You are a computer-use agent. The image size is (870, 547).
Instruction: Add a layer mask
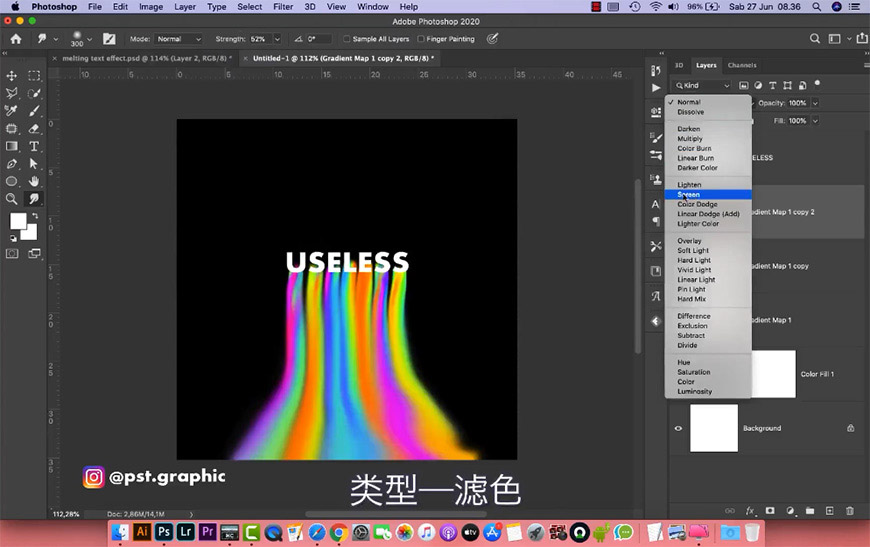pyautogui.click(x=770, y=511)
